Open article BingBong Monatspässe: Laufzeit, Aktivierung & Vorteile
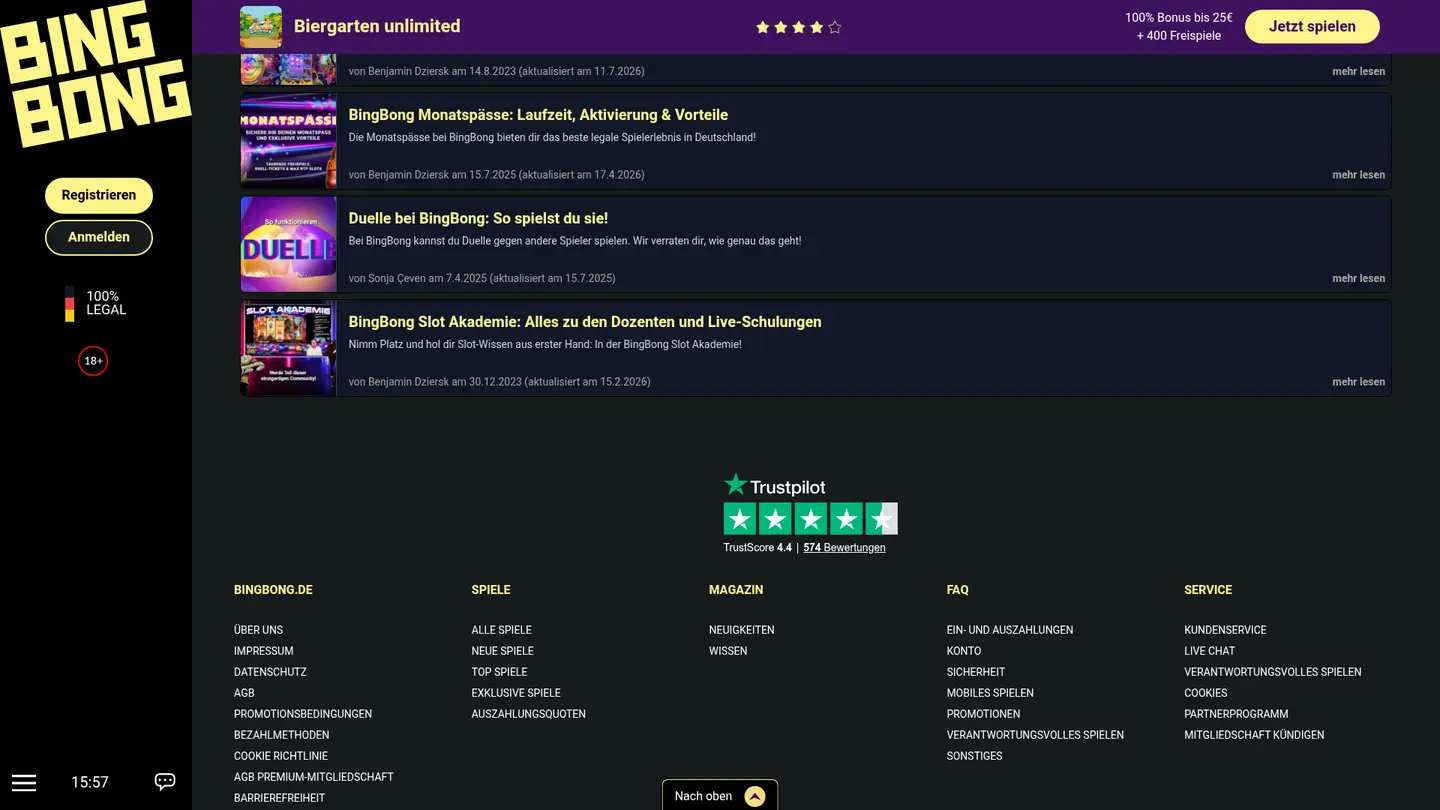This screenshot has height=810, width=1440. tap(538, 115)
